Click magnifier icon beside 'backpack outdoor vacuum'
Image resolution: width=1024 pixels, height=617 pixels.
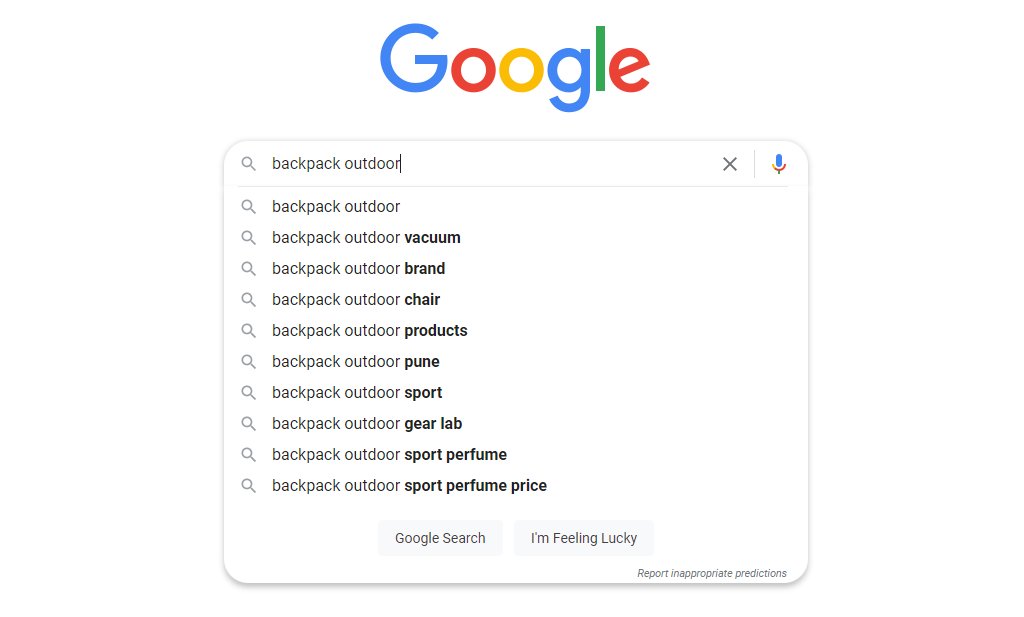[249, 238]
